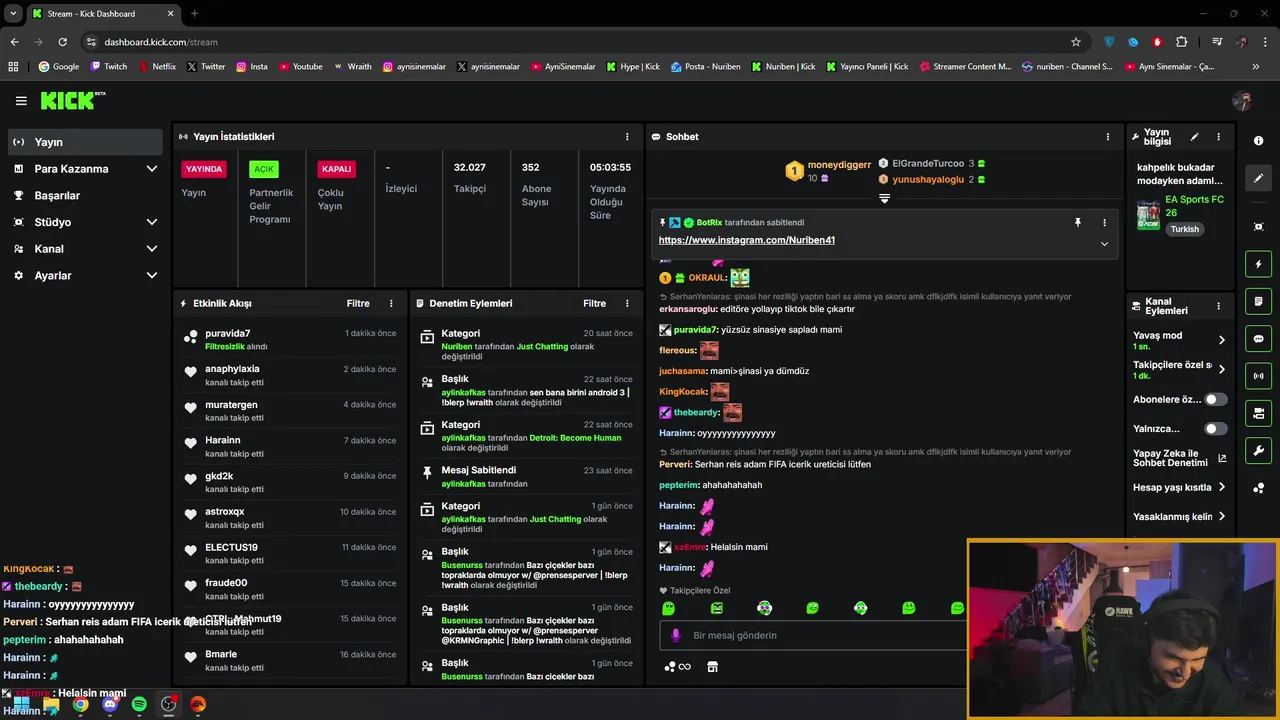Image resolution: width=1280 pixels, height=720 pixels.
Task: Open the Nuriben41 Instagram link
Action: pos(746,240)
